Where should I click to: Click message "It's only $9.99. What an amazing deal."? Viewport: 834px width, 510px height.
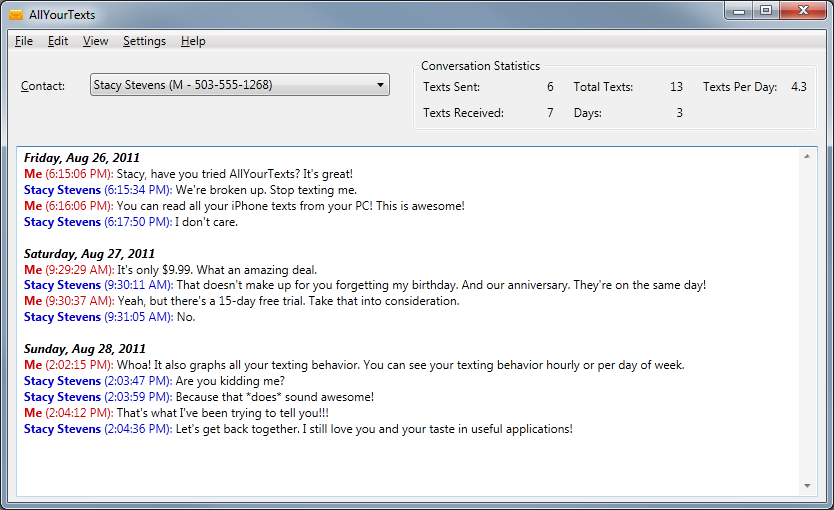217,270
